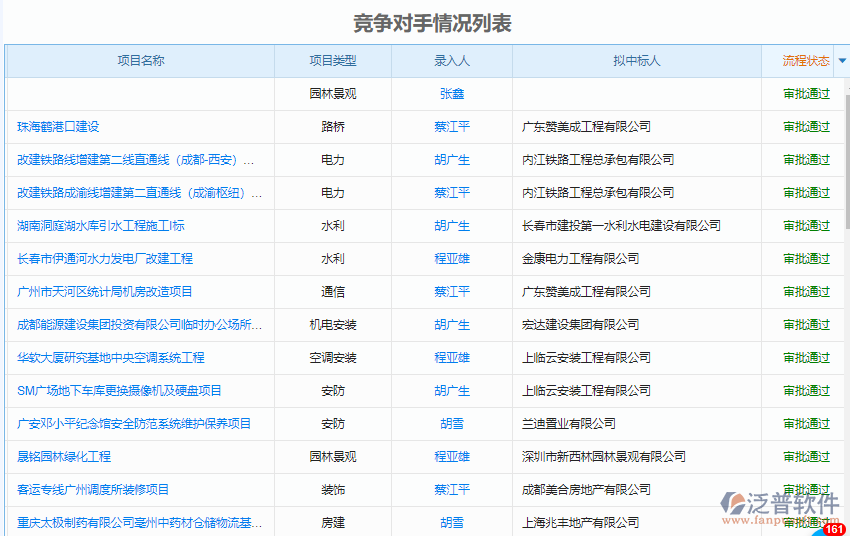Click the 拟中标人 column header
Image resolution: width=850 pixels, height=536 pixels.
click(636, 61)
